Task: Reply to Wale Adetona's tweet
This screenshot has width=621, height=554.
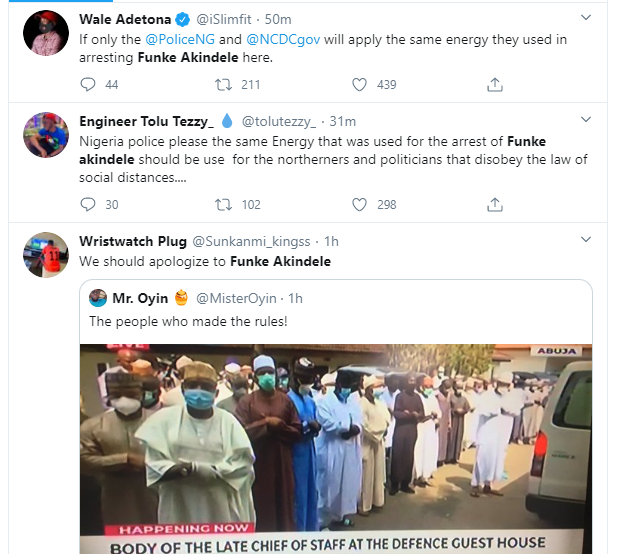Action: pyautogui.click(x=87, y=85)
